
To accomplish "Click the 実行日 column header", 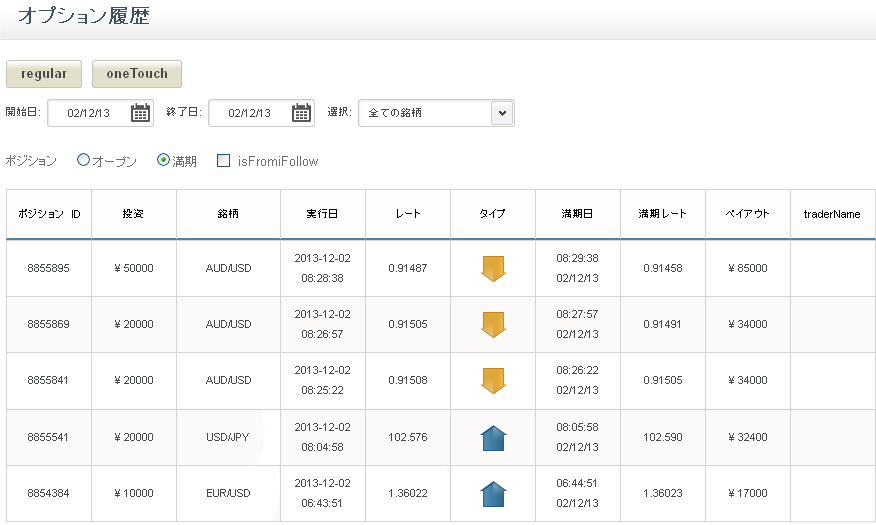I will (x=322, y=214).
